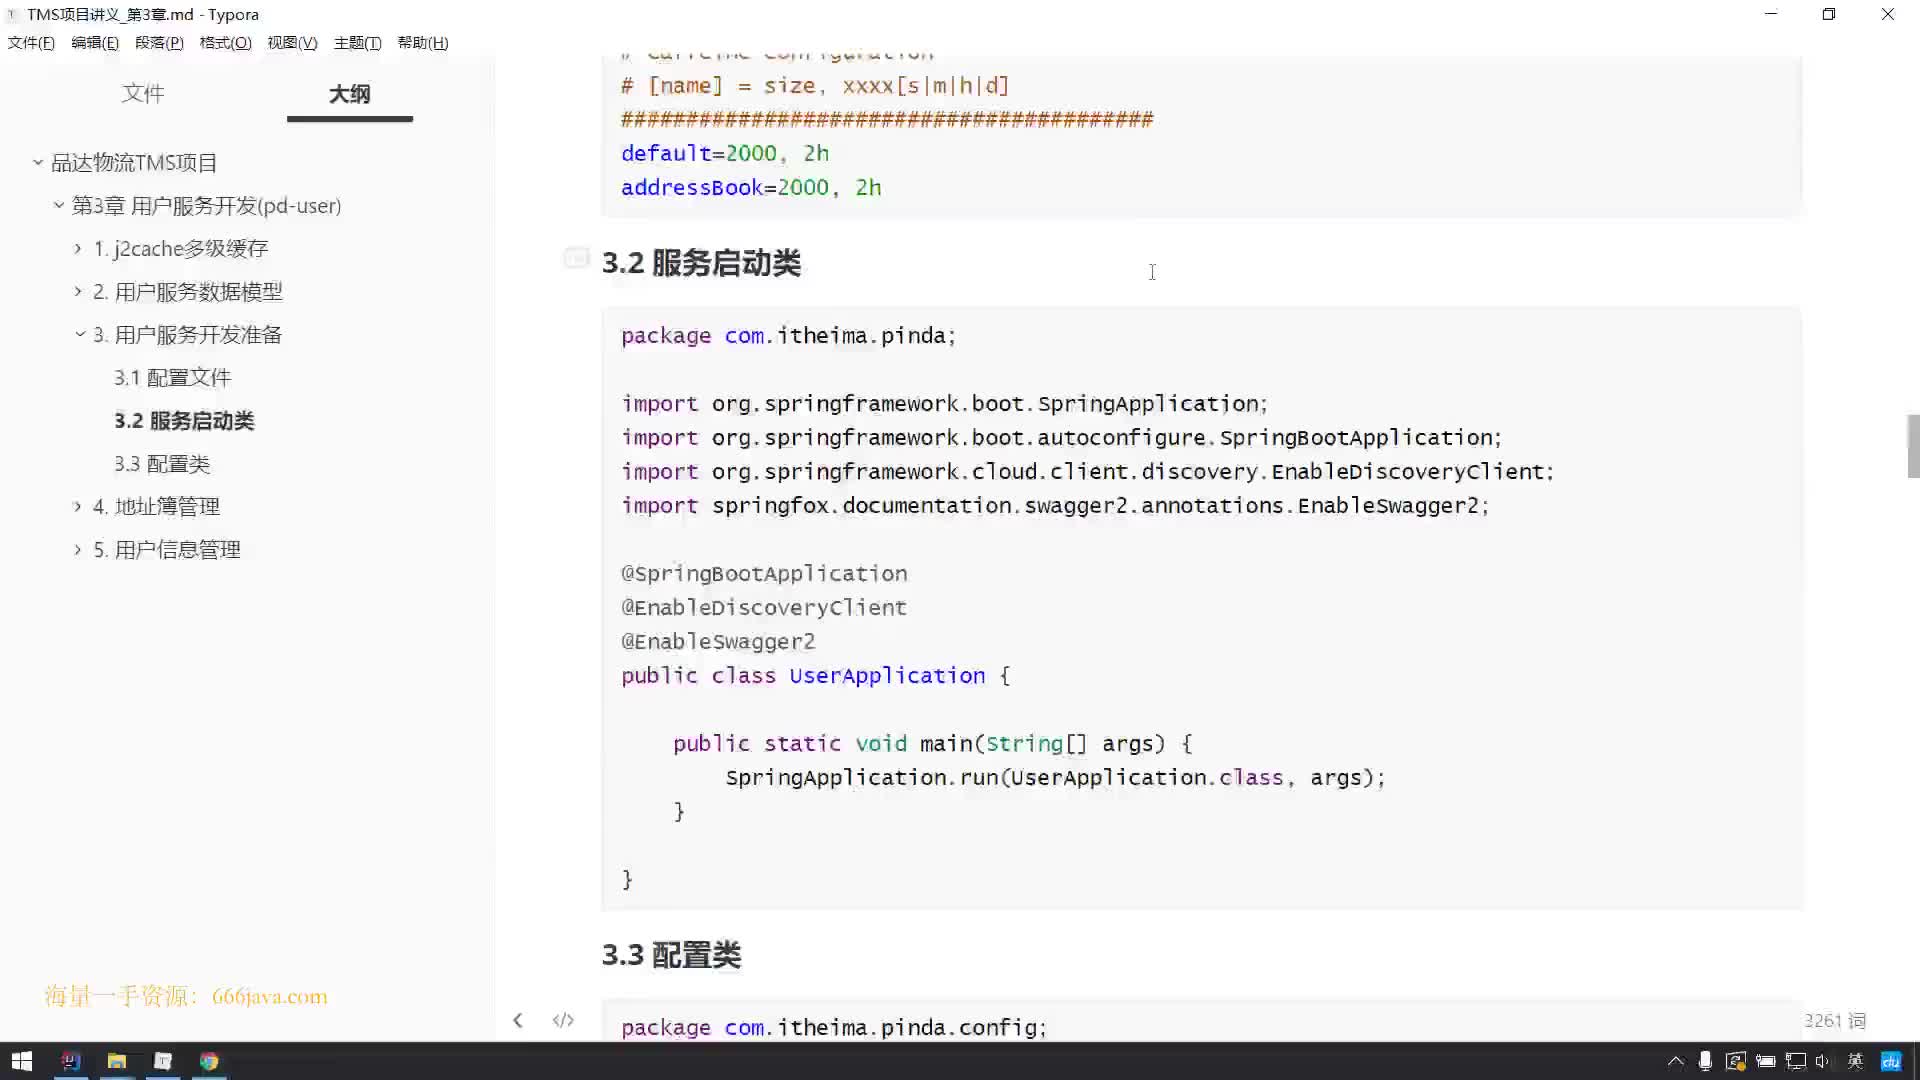
Task: Expand the 4. 地址簿管理 section
Action: pos(78,506)
